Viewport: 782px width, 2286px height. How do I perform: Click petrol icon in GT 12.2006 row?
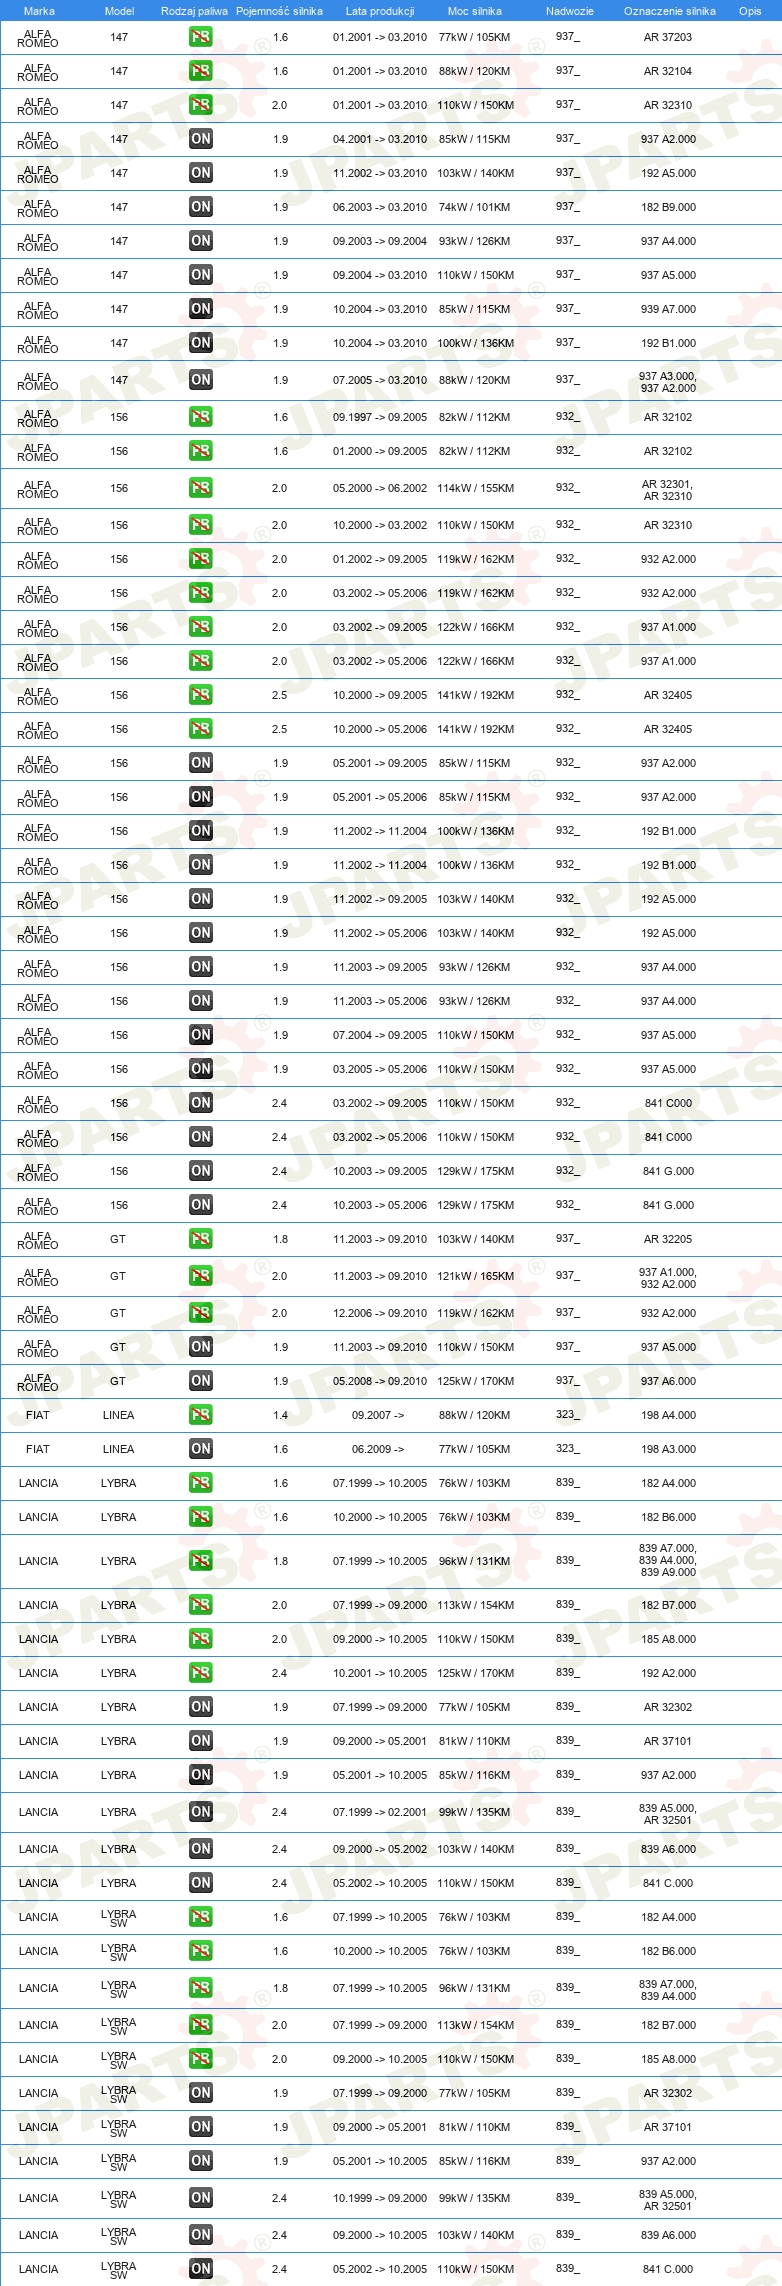pos(201,1313)
